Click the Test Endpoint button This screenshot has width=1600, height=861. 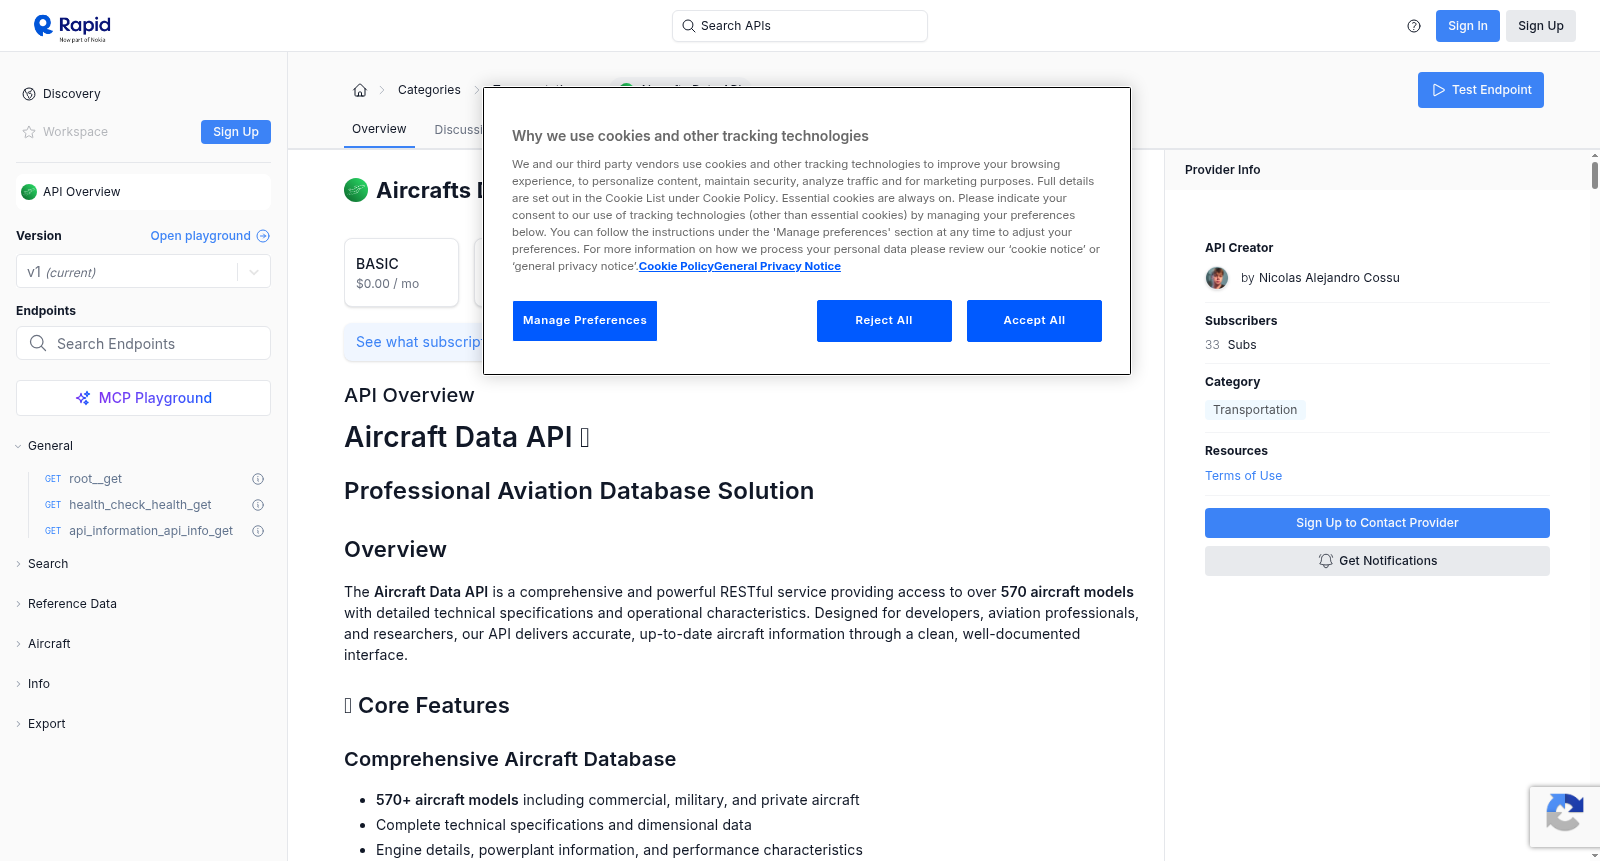pos(1481,90)
